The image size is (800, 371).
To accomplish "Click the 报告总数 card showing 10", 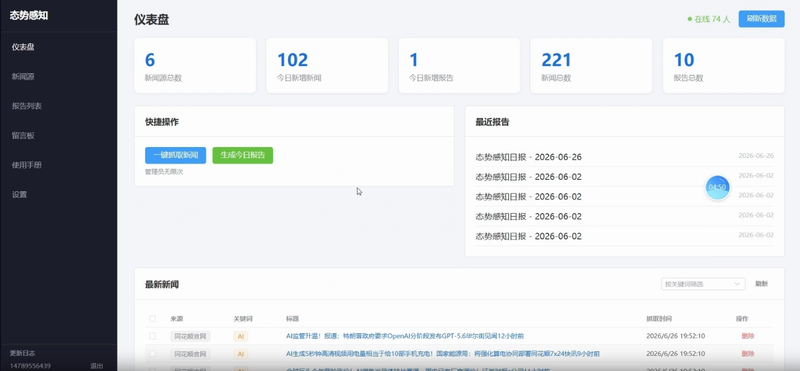I will (x=723, y=65).
